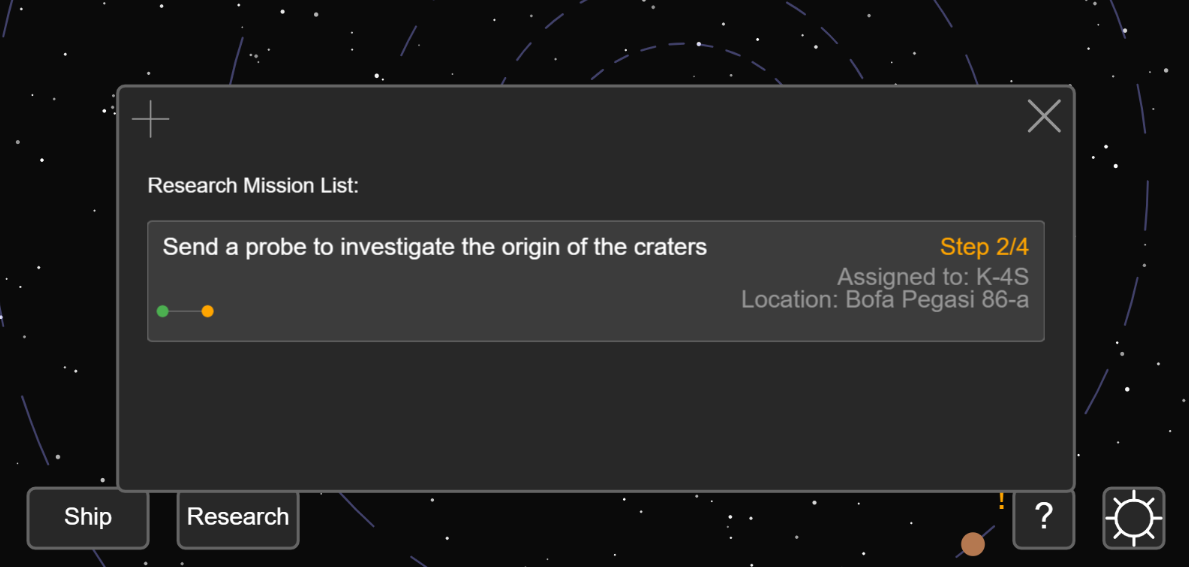The width and height of the screenshot is (1189, 567).
Task: Click the plus icon to add mission
Action: click(150, 119)
